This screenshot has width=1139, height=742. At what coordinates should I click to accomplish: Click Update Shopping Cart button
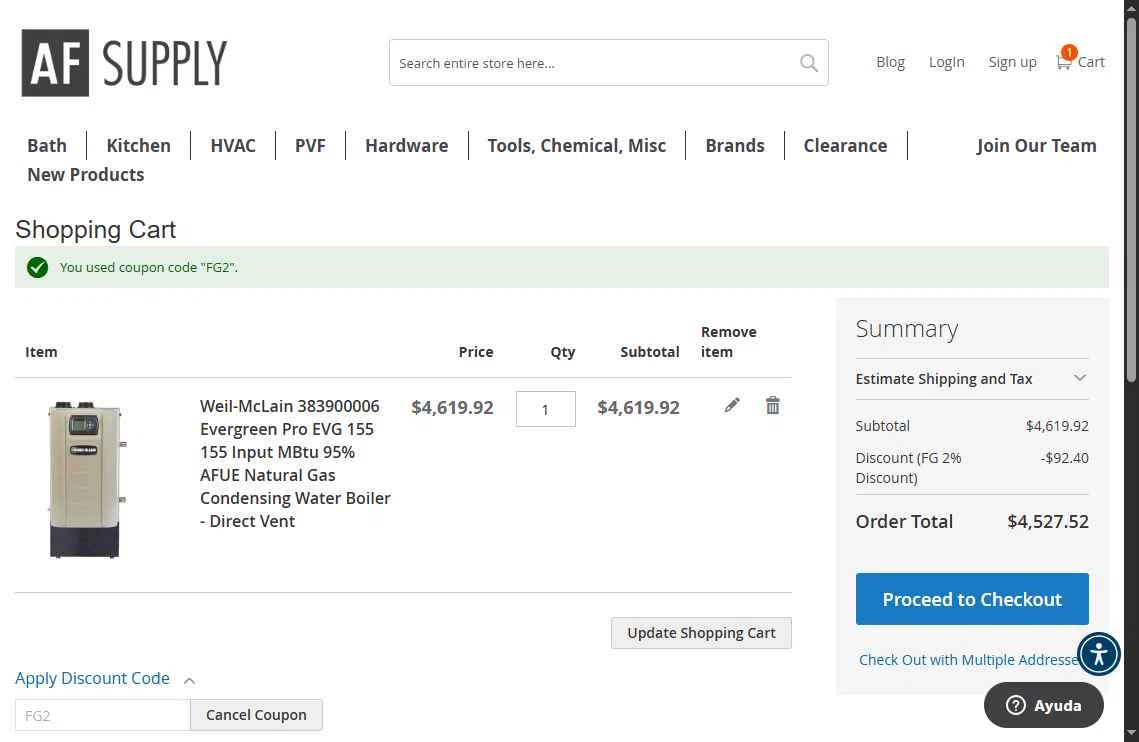click(701, 633)
